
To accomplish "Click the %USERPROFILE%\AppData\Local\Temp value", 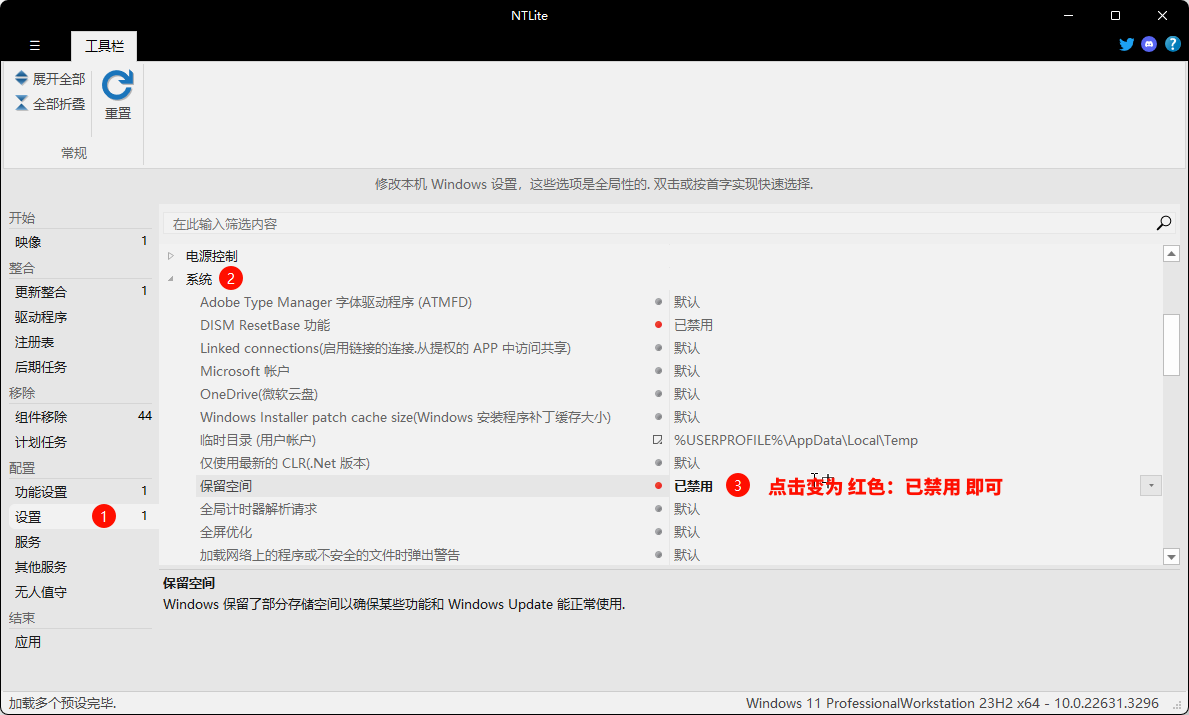I will pyautogui.click(x=795, y=440).
